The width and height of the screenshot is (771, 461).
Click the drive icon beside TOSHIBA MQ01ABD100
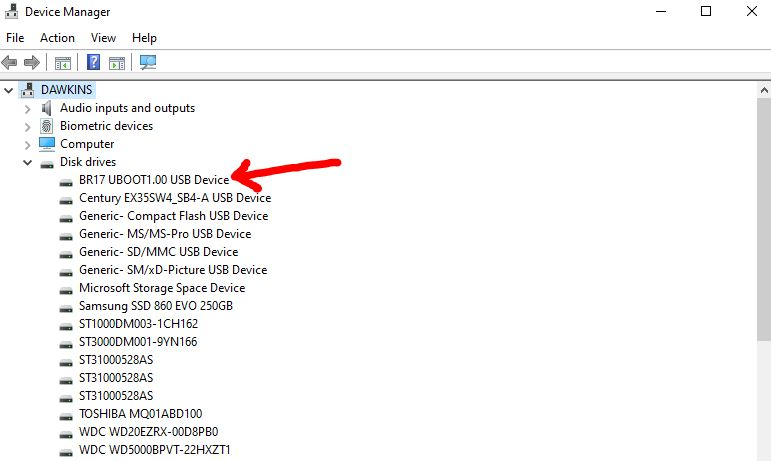[66, 417]
